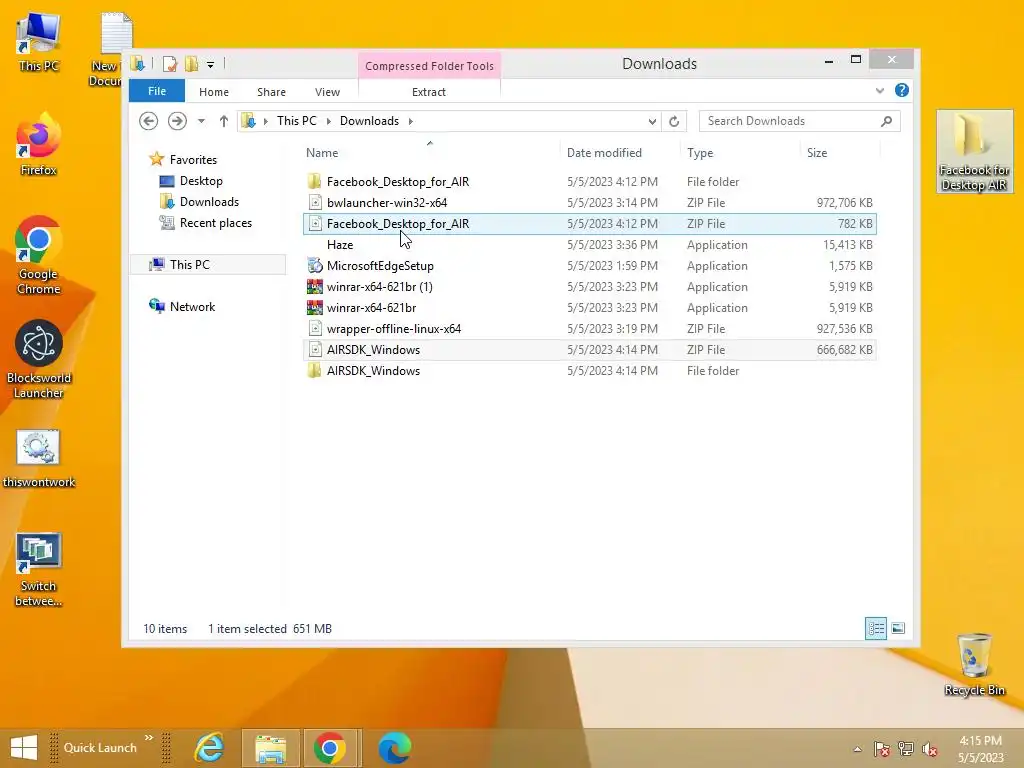1024x768 pixels.
Task: Click File Explorer taskbar button
Action: (271, 748)
